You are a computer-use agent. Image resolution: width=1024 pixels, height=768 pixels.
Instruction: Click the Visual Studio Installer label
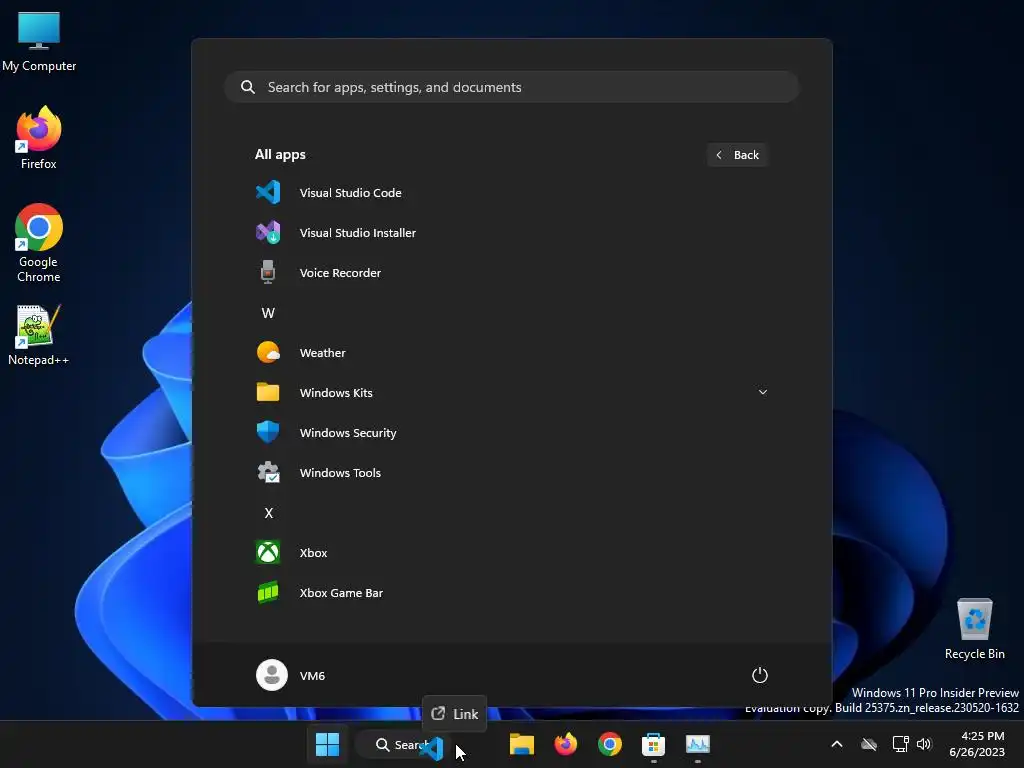coord(357,232)
